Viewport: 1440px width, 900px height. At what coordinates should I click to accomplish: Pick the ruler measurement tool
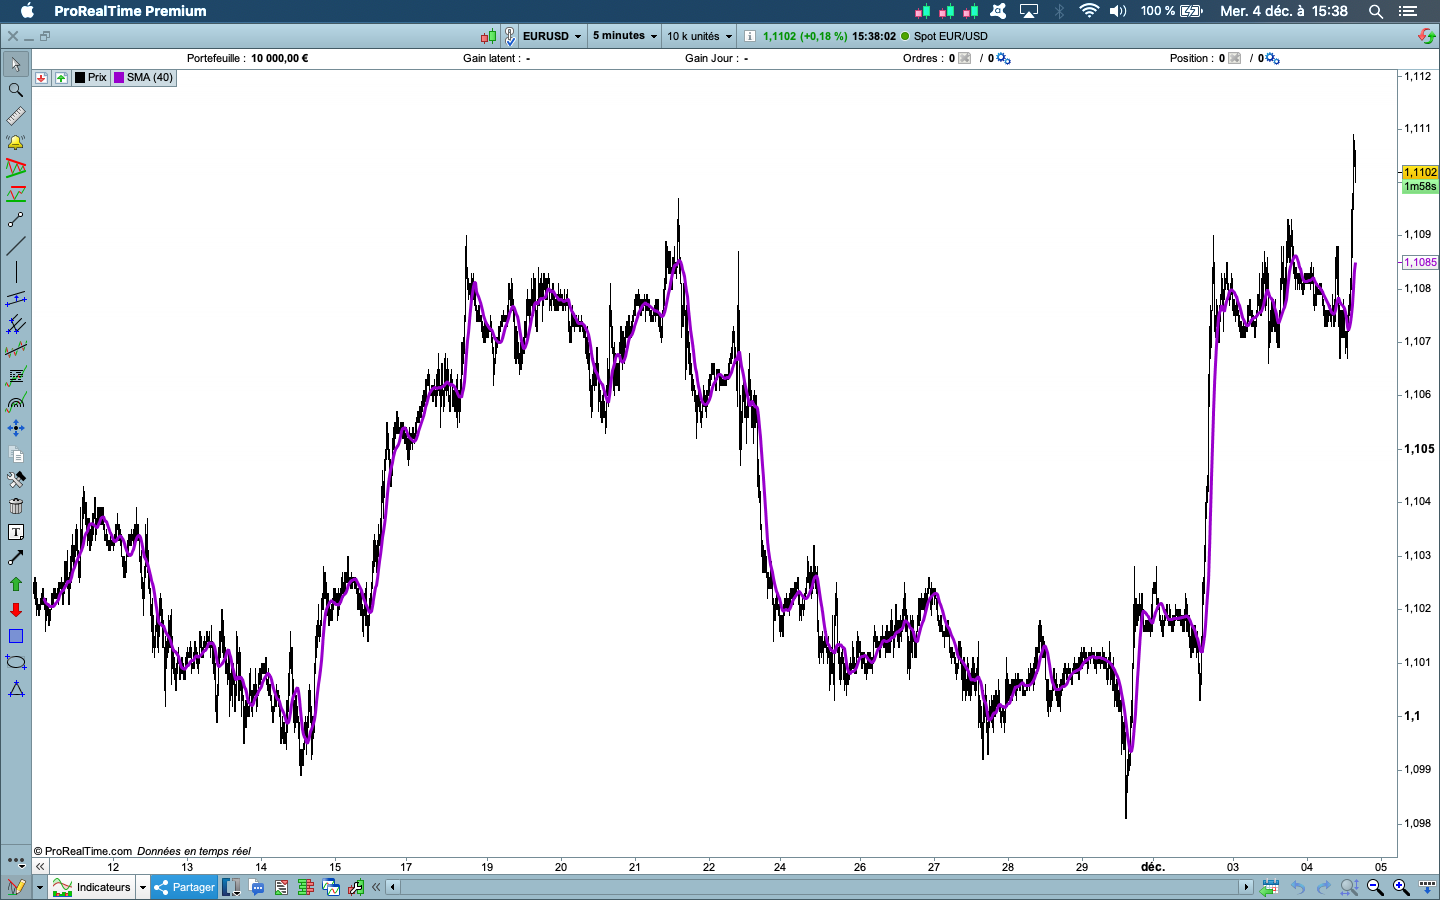pos(15,116)
